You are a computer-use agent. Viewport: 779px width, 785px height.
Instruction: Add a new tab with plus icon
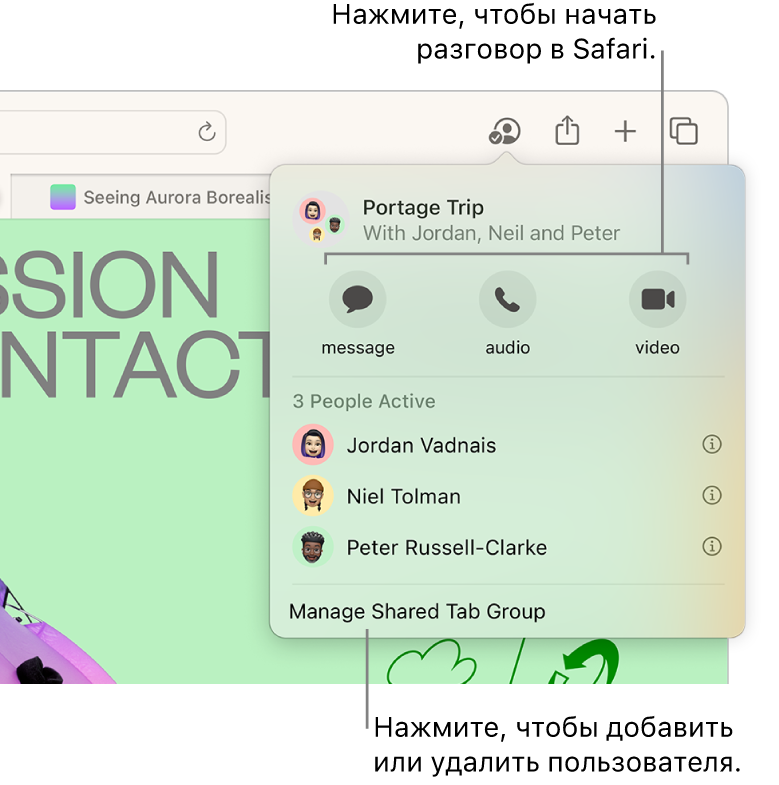625,132
